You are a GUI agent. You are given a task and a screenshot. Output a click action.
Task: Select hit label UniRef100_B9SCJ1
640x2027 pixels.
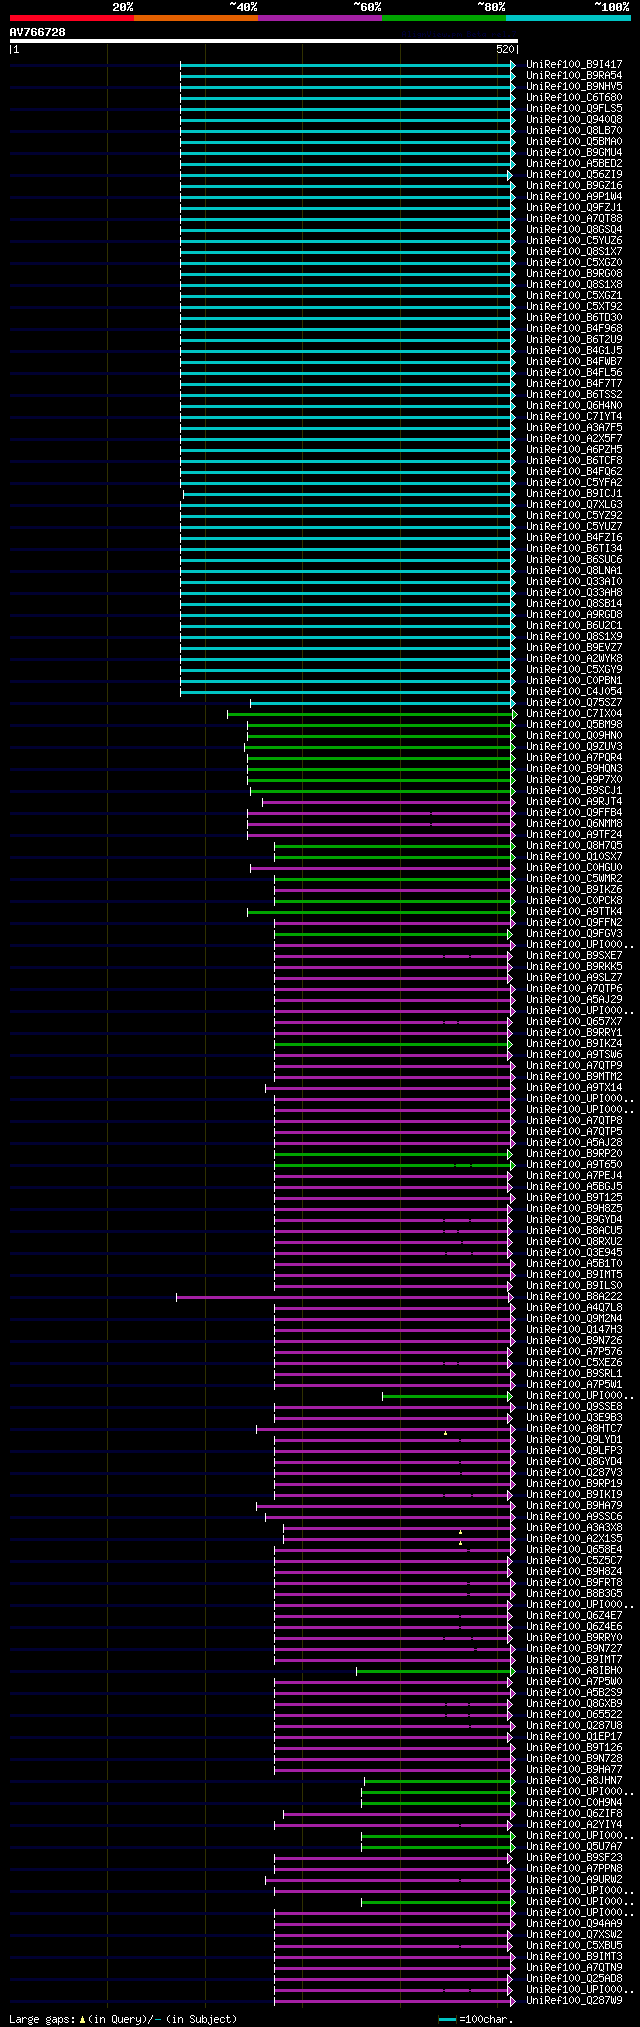pyautogui.click(x=574, y=790)
